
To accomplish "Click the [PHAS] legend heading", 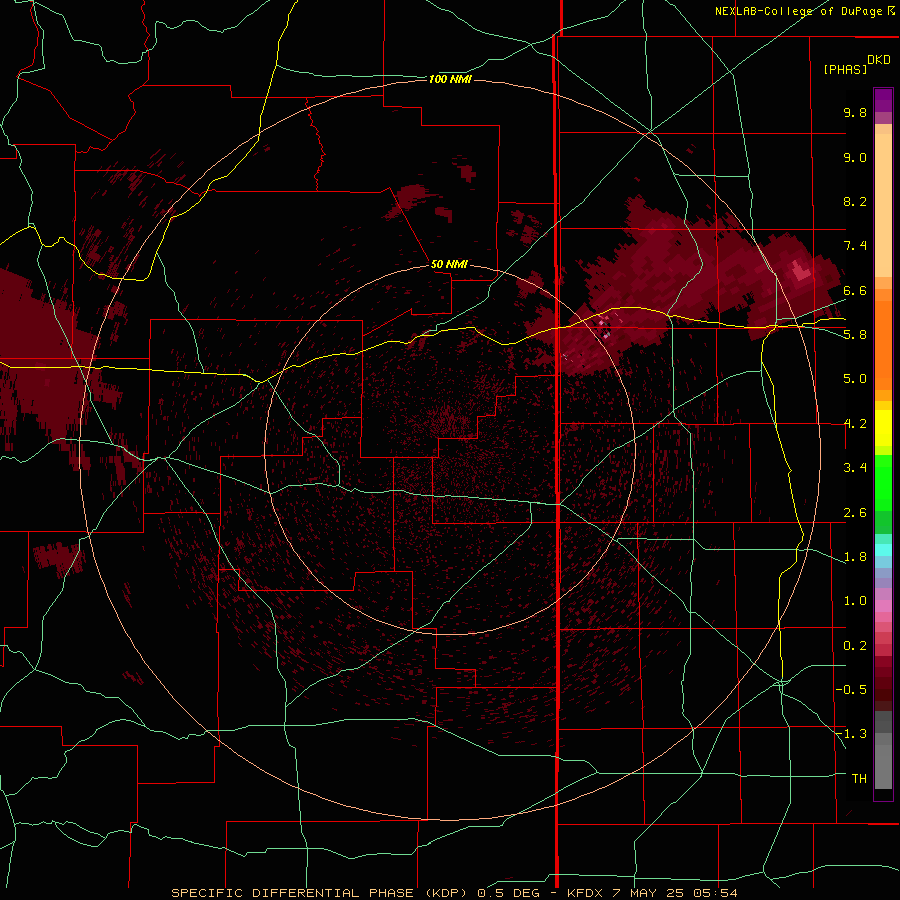I will 845,69.
